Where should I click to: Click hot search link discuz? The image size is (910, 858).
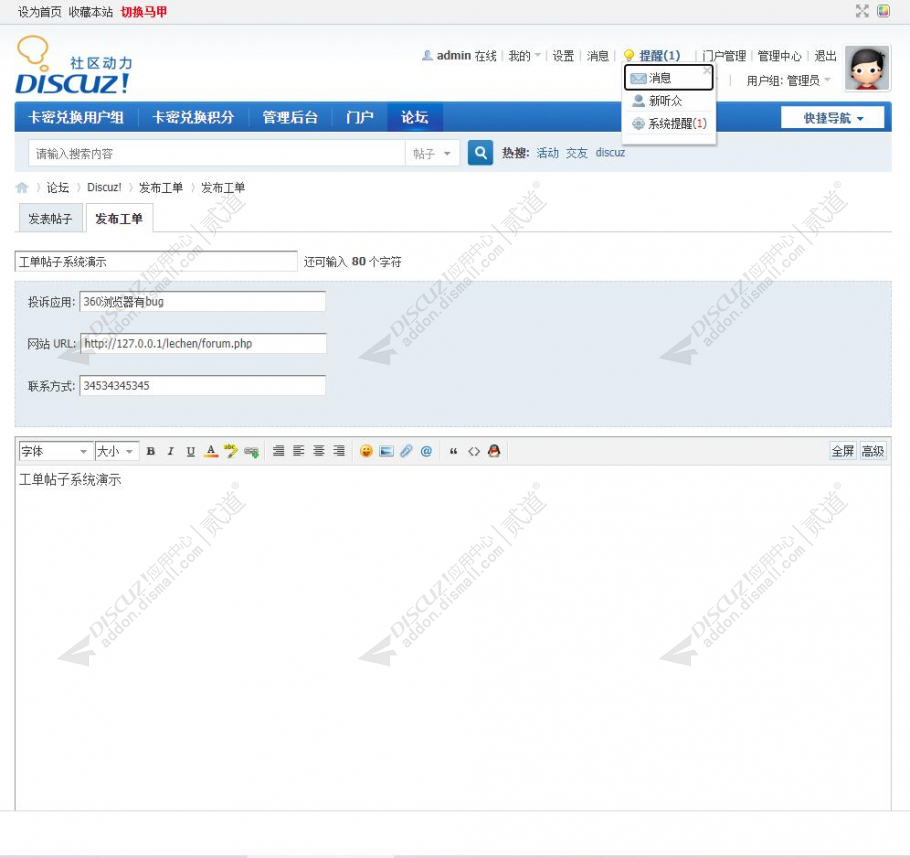610,153
